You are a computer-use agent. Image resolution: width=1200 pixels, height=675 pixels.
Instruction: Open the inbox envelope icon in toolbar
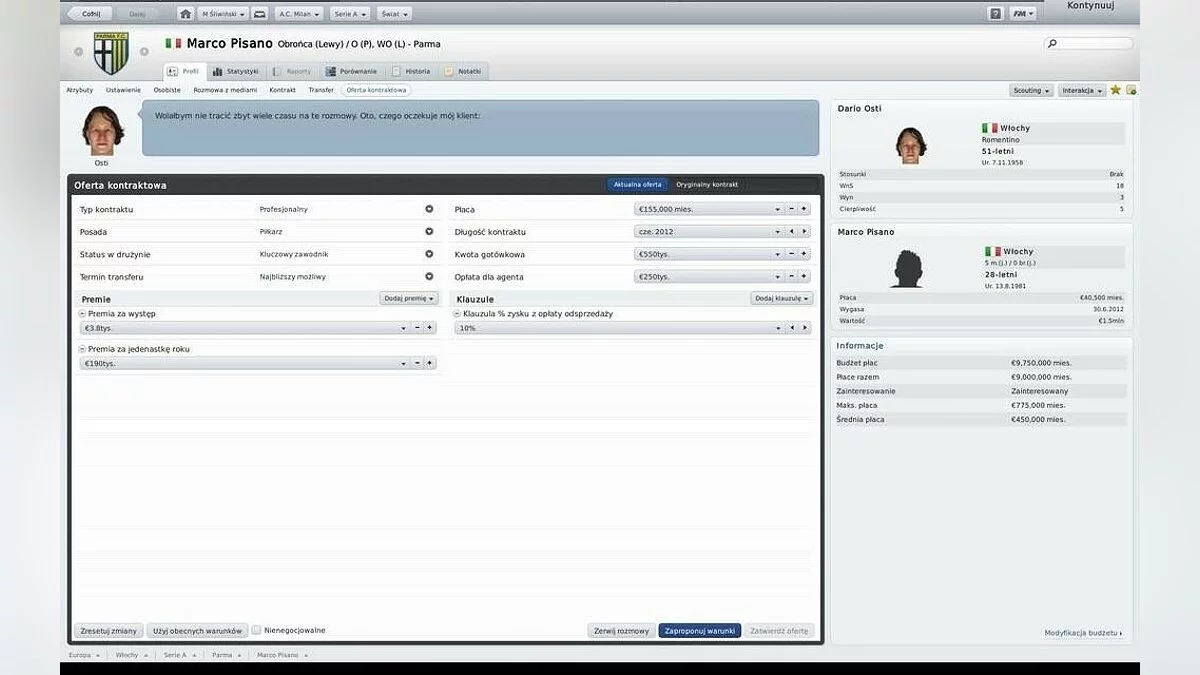click(x=259, y=14)
